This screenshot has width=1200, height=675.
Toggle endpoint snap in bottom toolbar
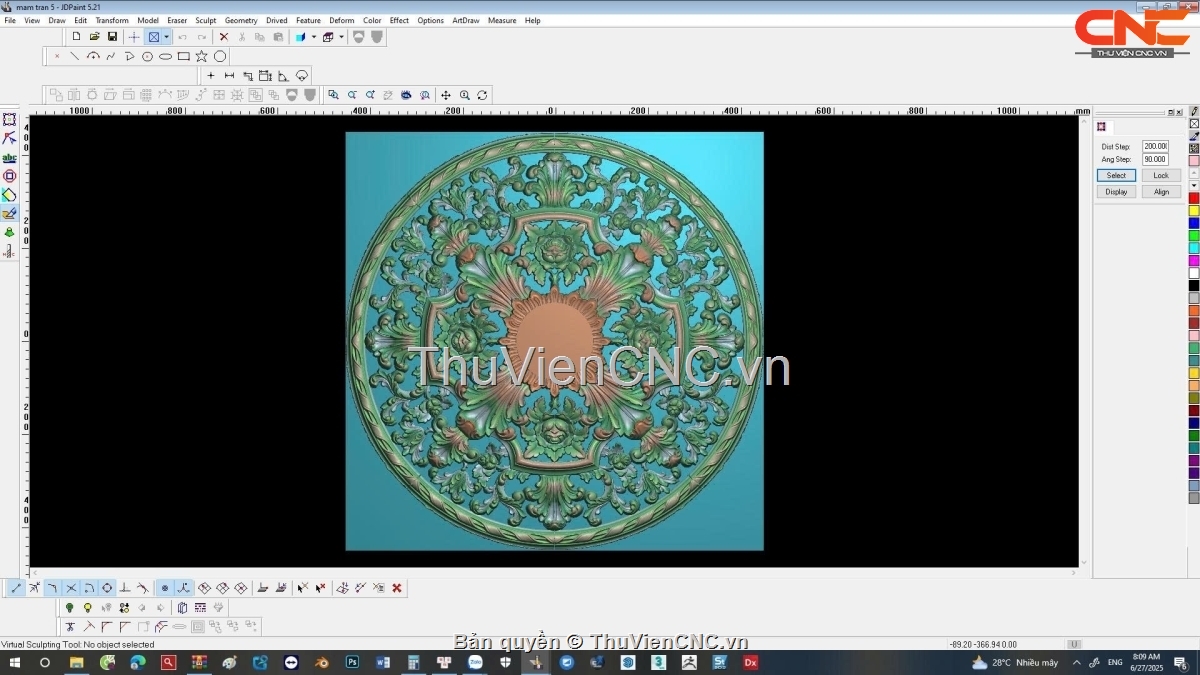[16, 588]
